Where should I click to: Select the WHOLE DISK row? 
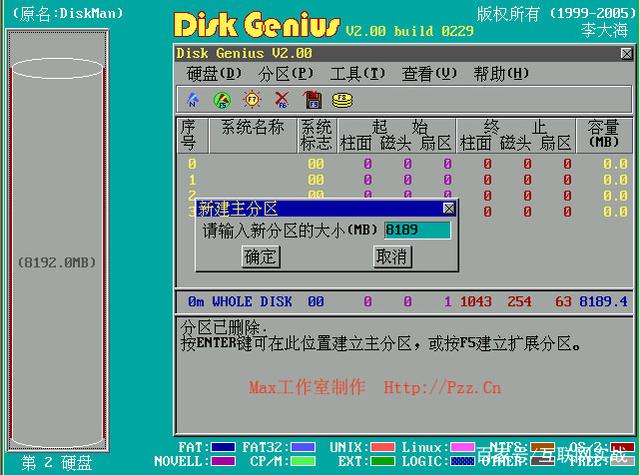click(404, 302)
